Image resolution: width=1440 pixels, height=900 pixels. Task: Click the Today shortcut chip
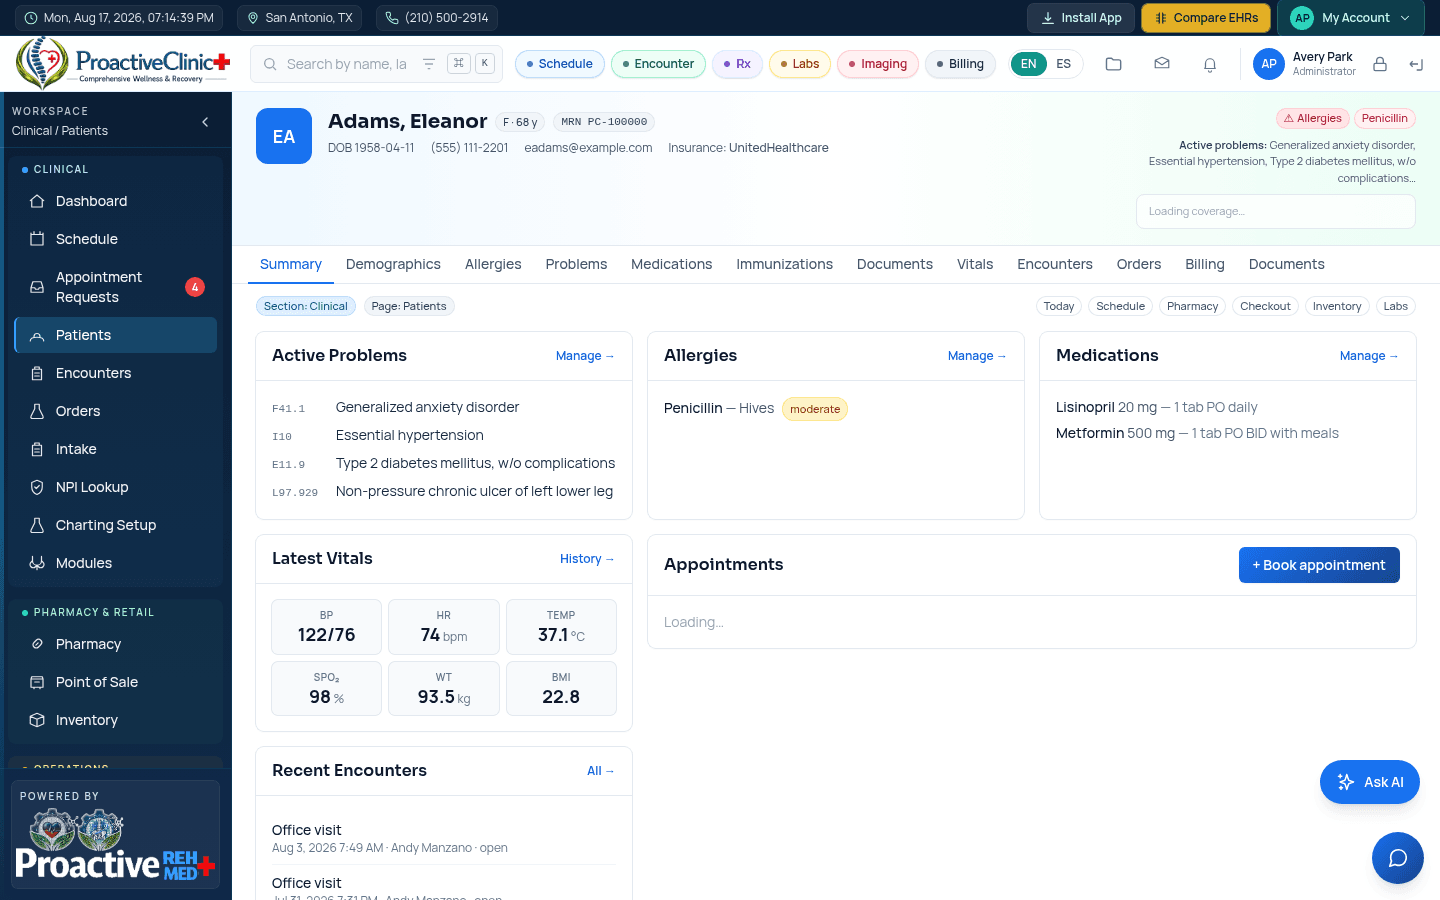(x=1059, y=306)
